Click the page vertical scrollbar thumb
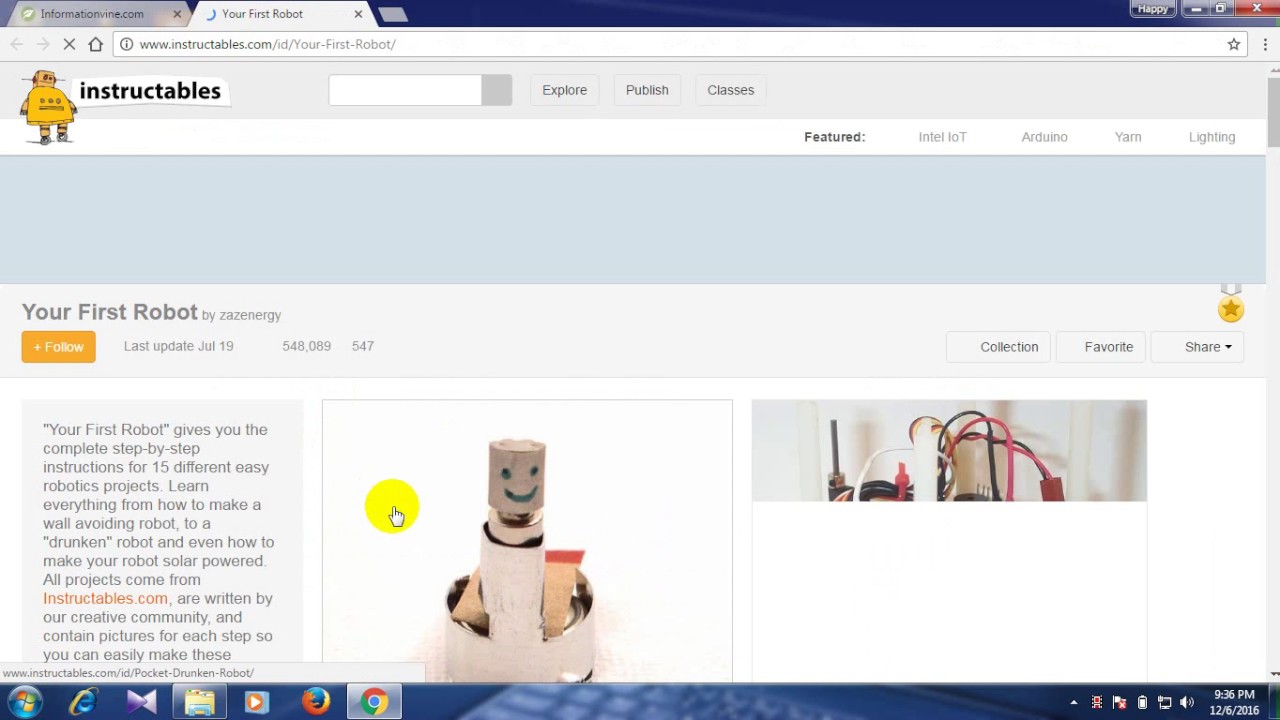 1273,113
